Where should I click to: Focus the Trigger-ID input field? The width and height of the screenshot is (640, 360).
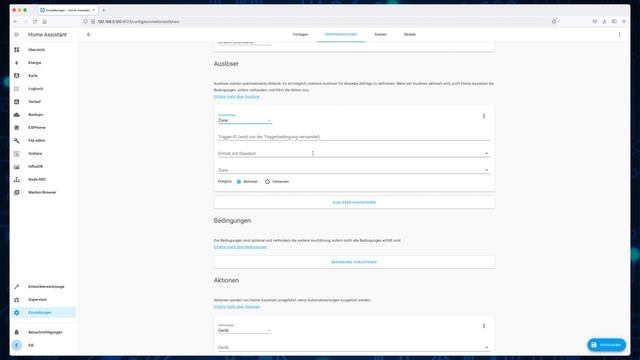tap(354, 137)
